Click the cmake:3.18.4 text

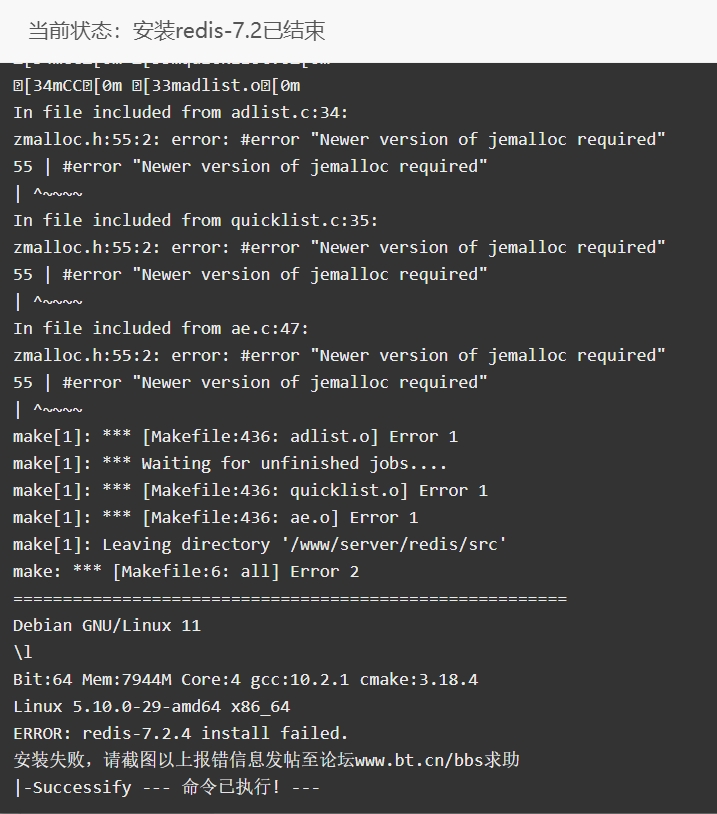coord(419,680)
